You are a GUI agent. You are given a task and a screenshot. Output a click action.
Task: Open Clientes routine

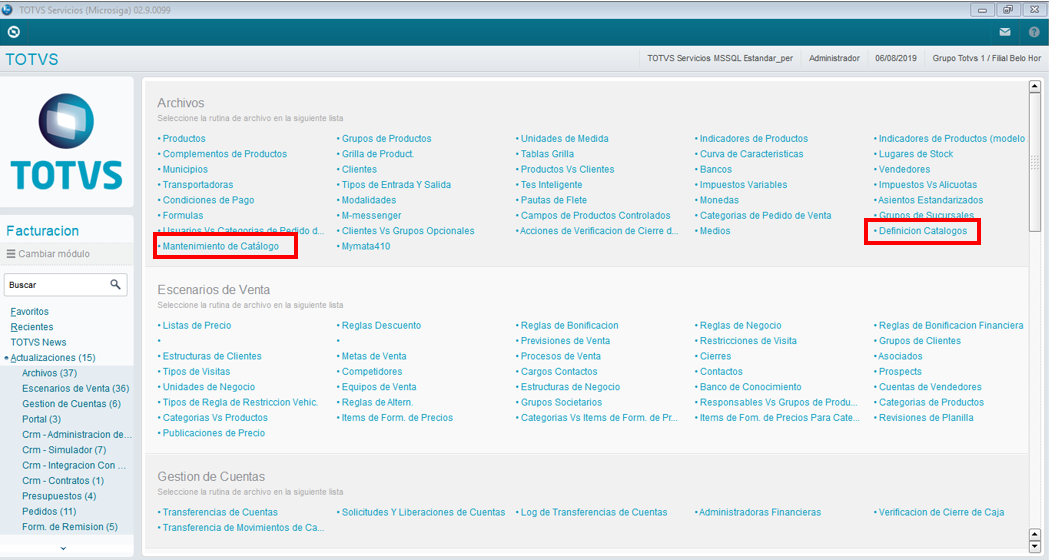[359, 169]
